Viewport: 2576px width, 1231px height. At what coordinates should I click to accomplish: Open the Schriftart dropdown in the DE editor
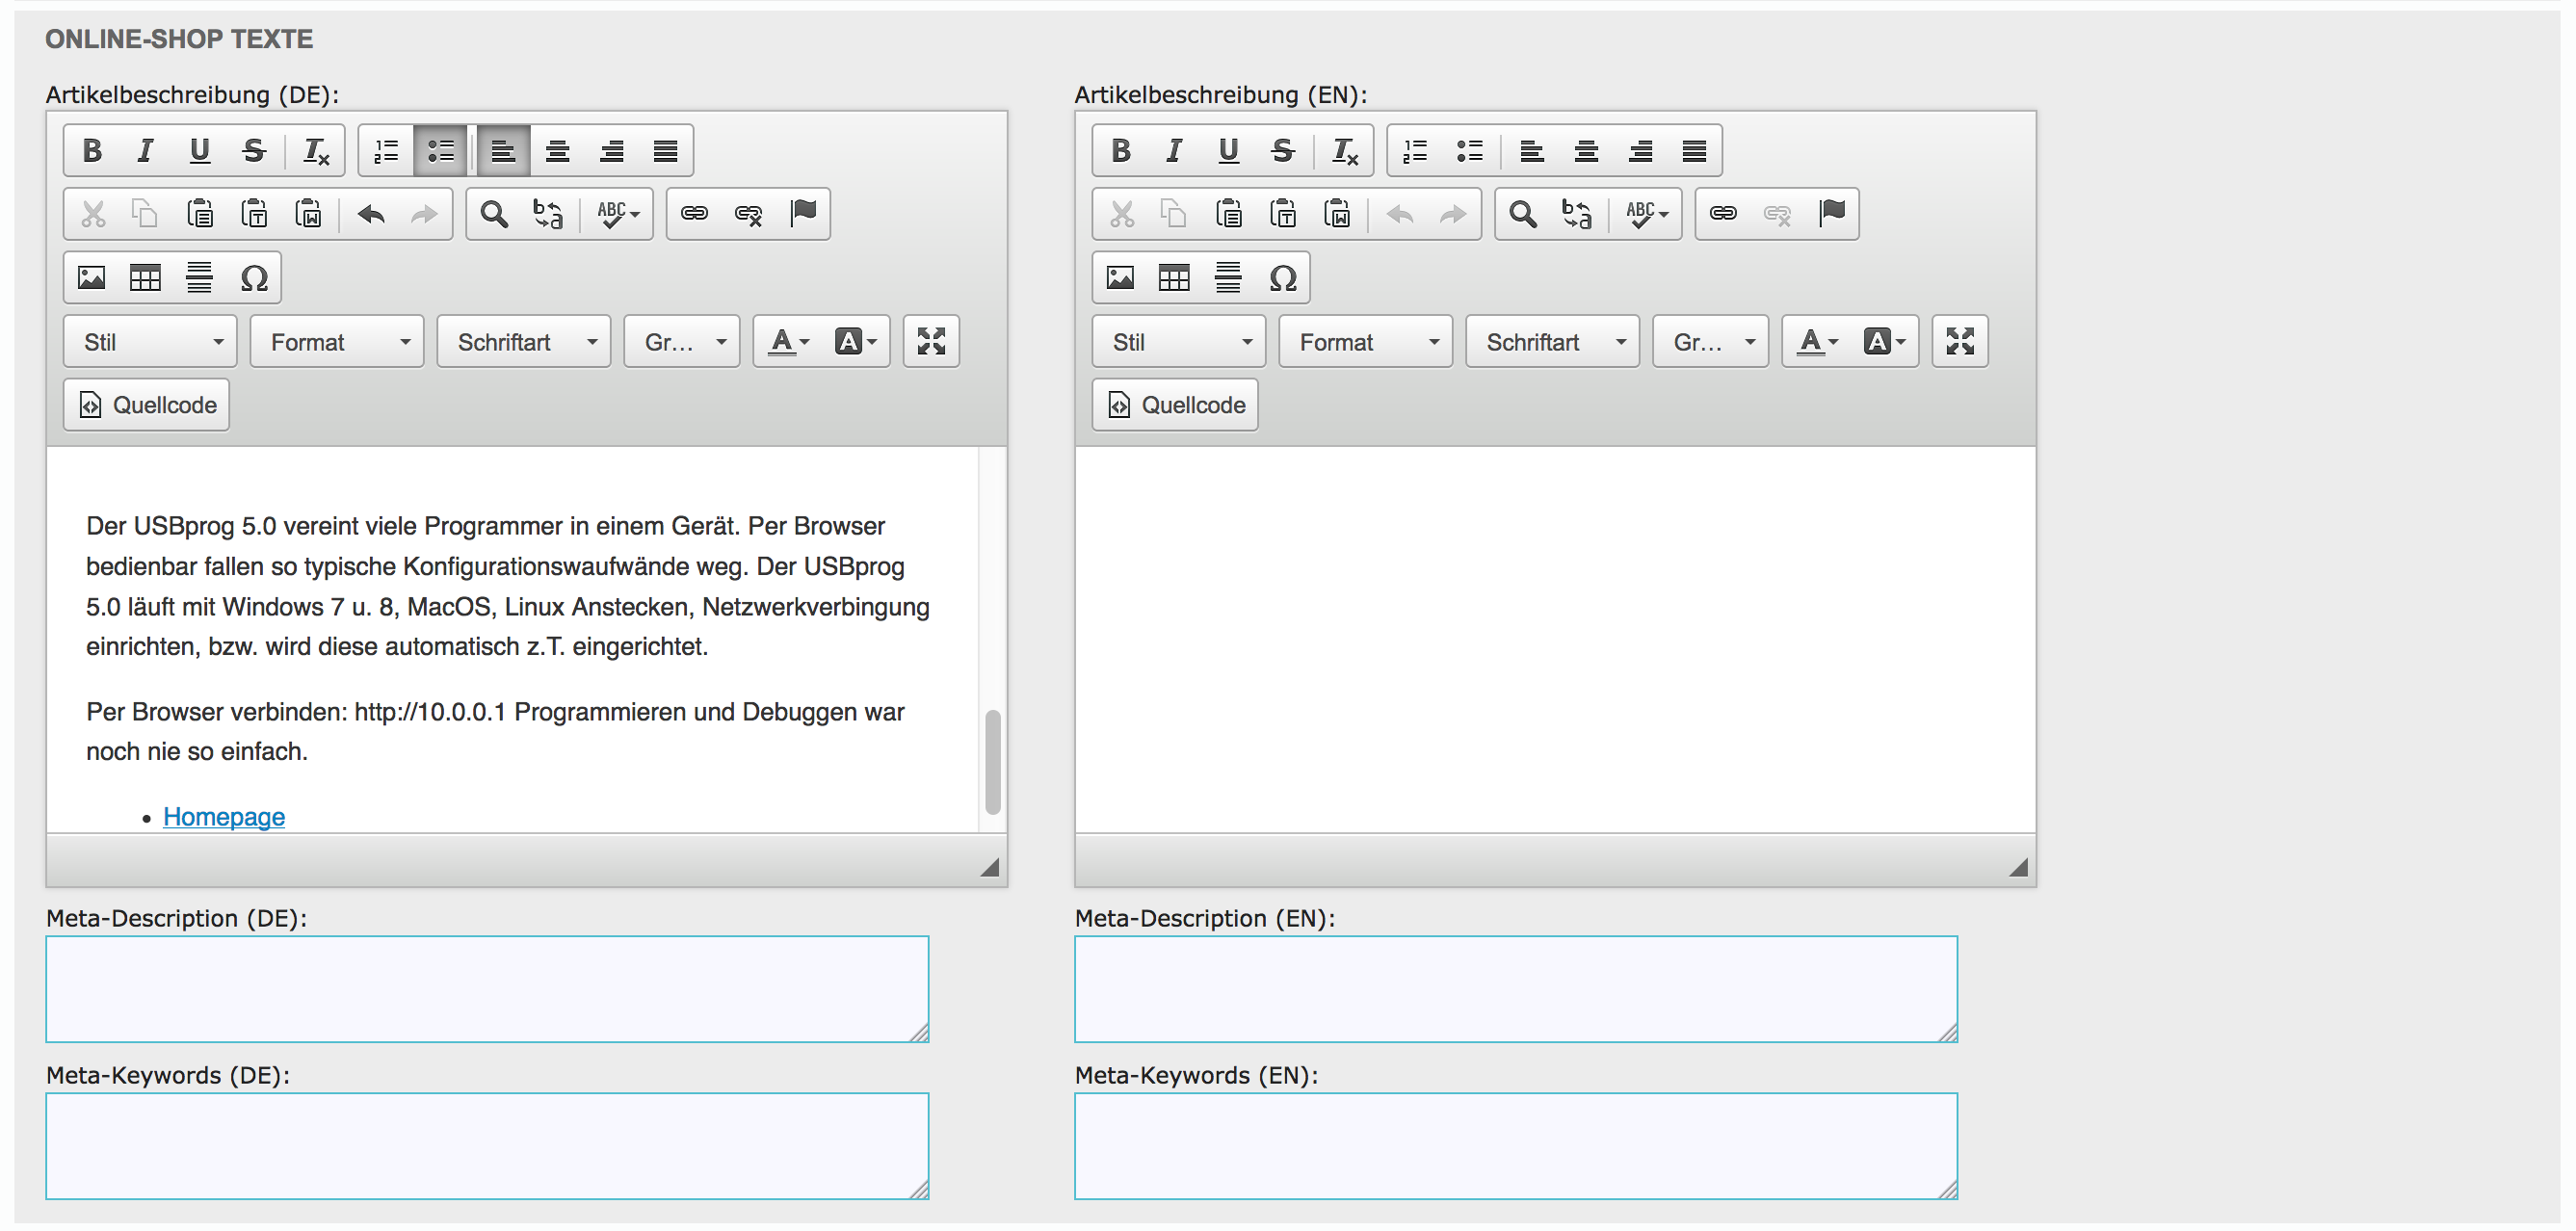524,342
